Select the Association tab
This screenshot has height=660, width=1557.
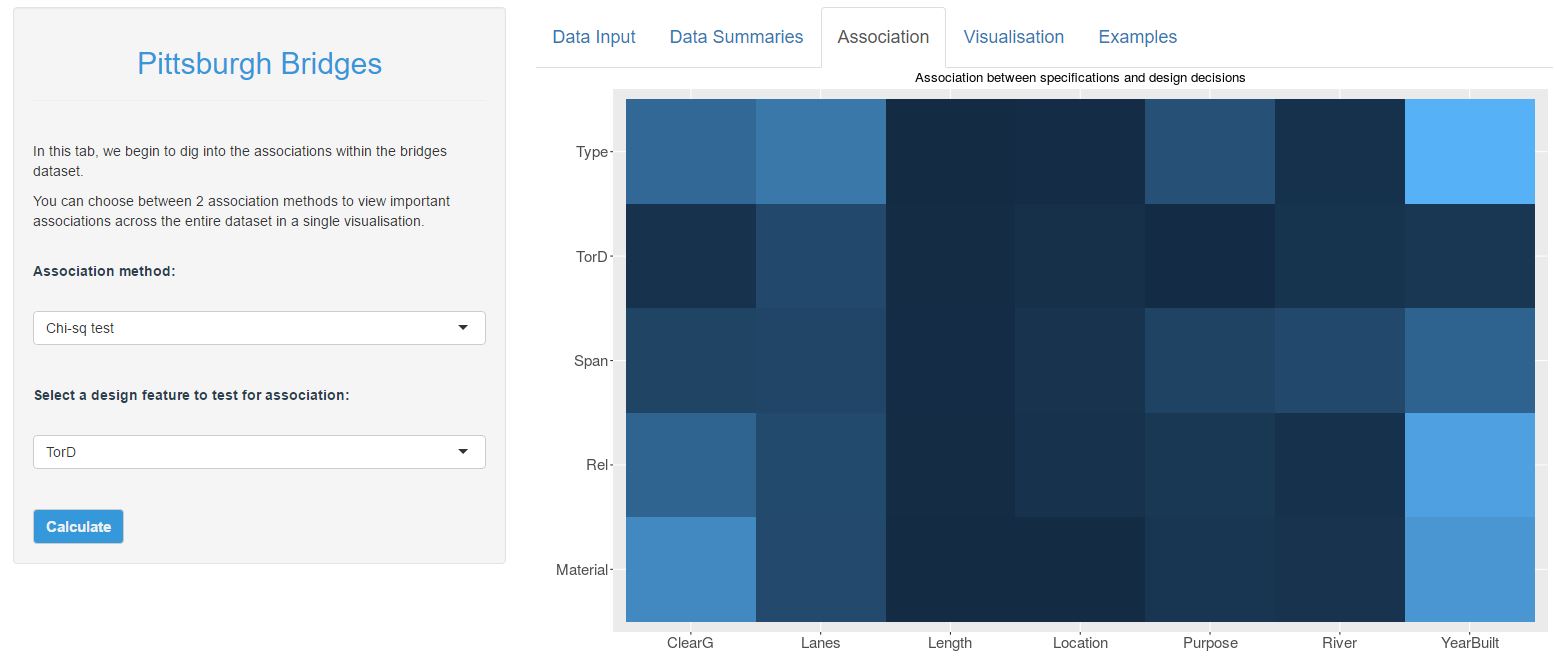[x=883, y=37]
